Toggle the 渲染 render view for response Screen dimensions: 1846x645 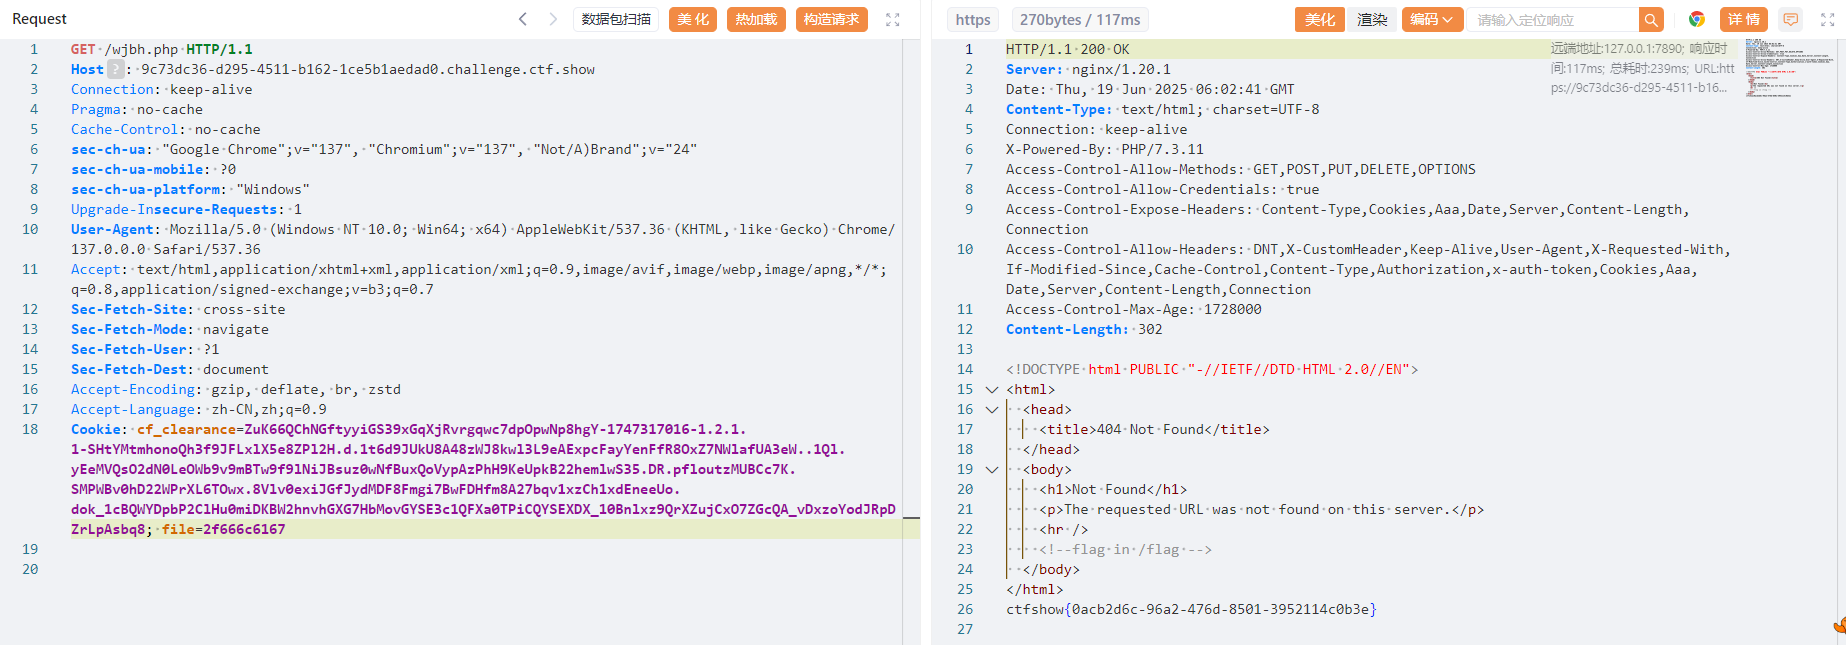tap(1372, 19)
